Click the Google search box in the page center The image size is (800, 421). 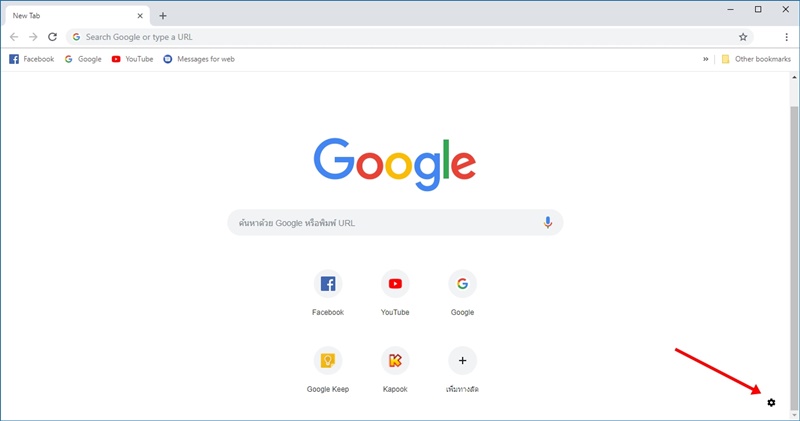click(395, 222)
